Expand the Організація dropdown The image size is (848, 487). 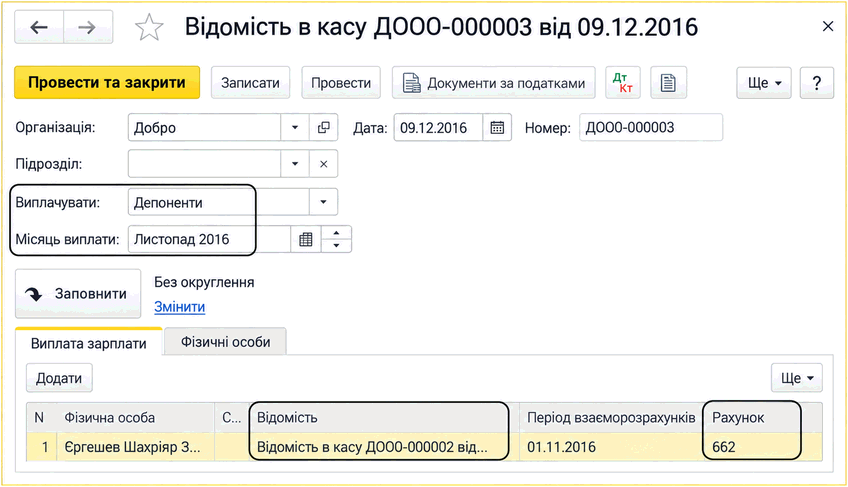295,128
